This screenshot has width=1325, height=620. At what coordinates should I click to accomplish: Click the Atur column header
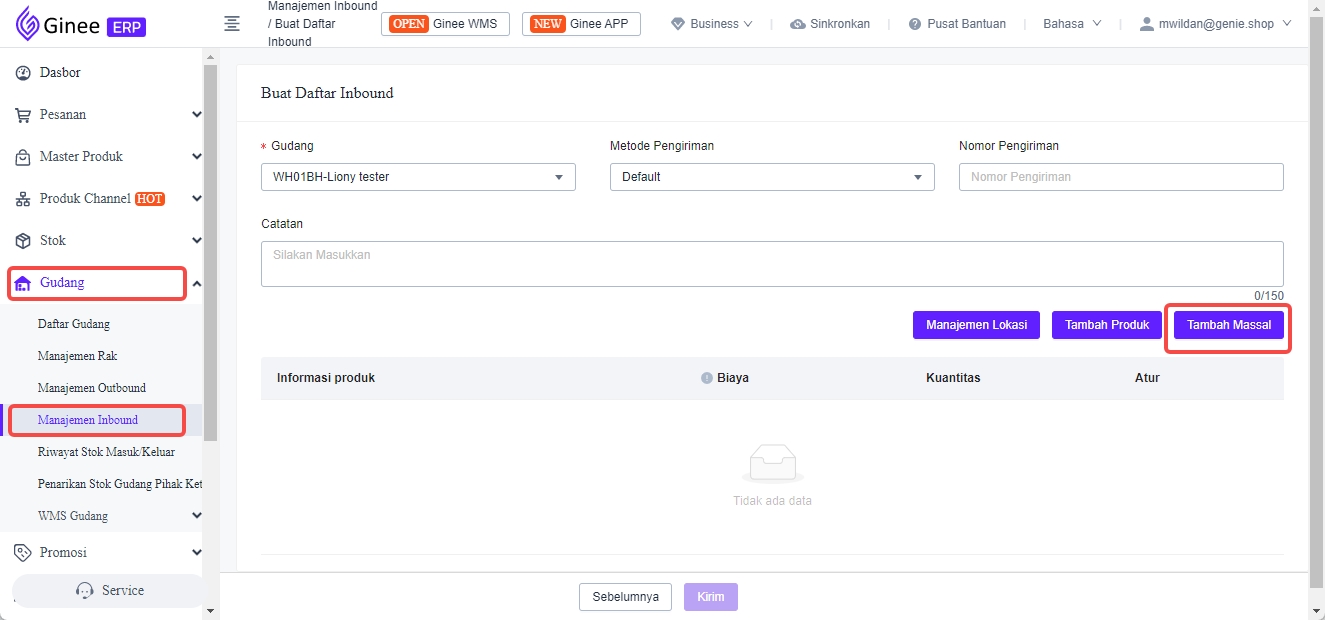point(1147,378)
